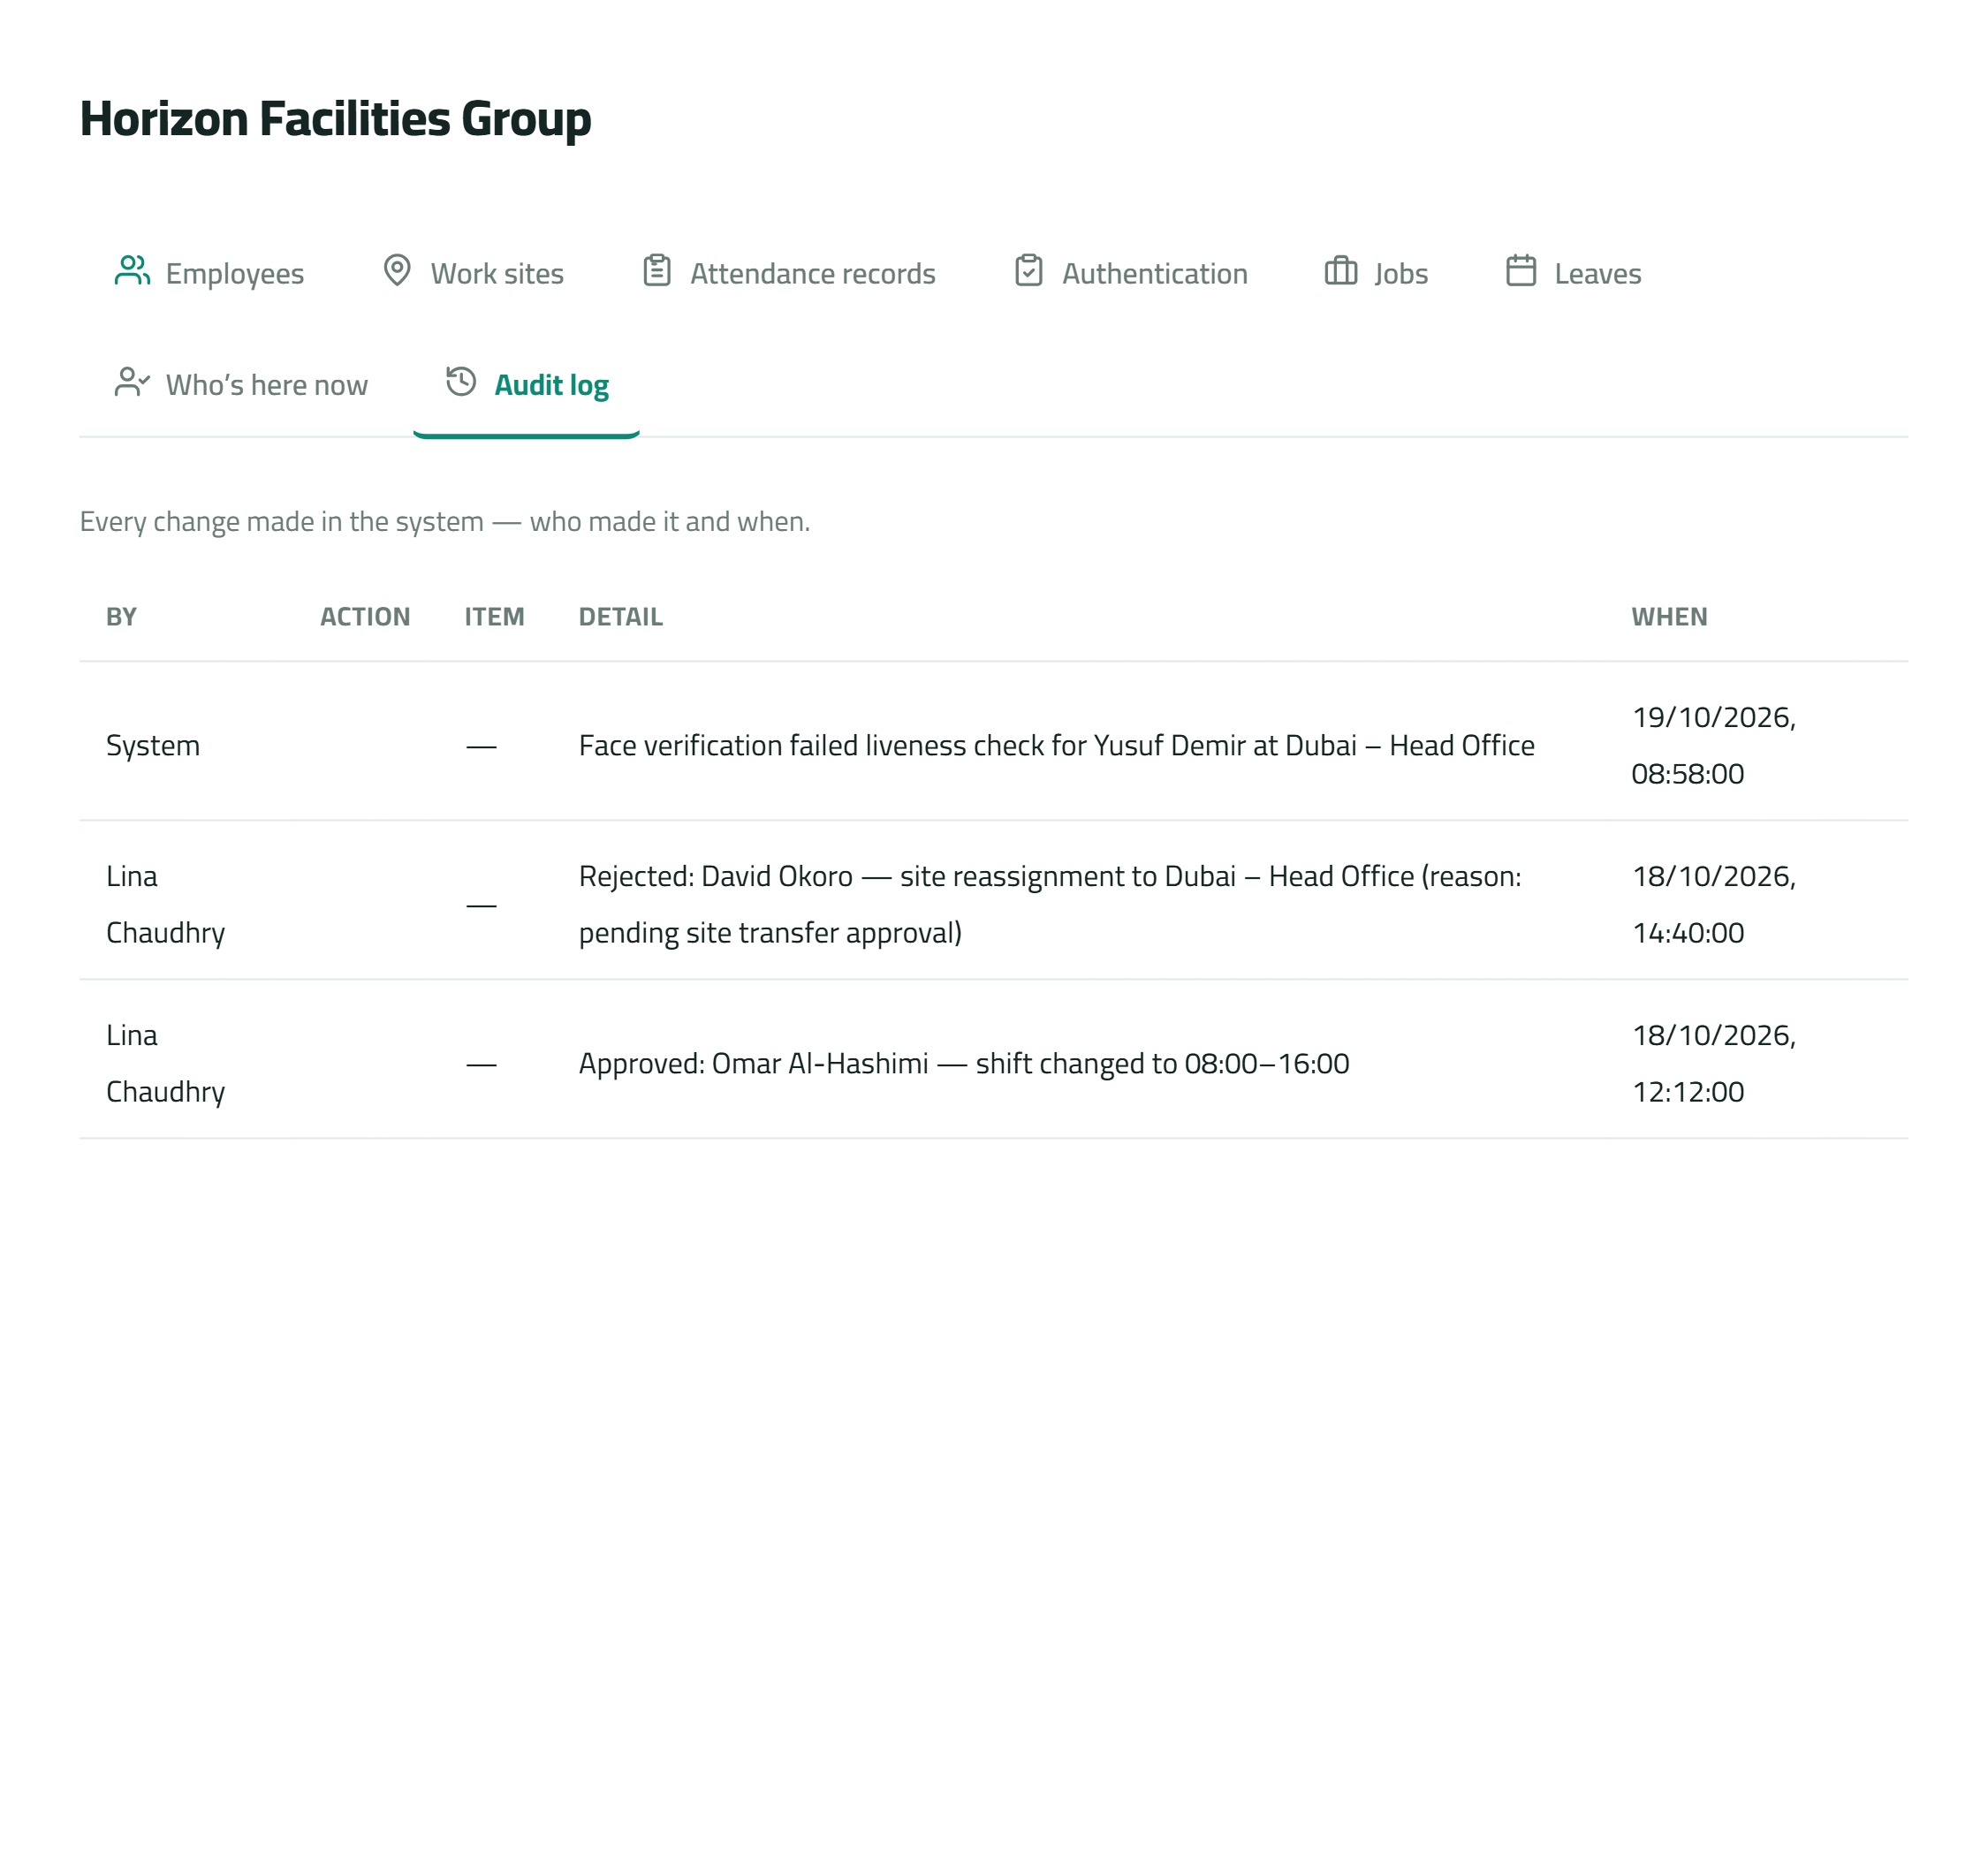The width and height of the screenshot is (1988, 1864).
Task: Go to the Attendance records tab
Action: click(x=789, y=273)
